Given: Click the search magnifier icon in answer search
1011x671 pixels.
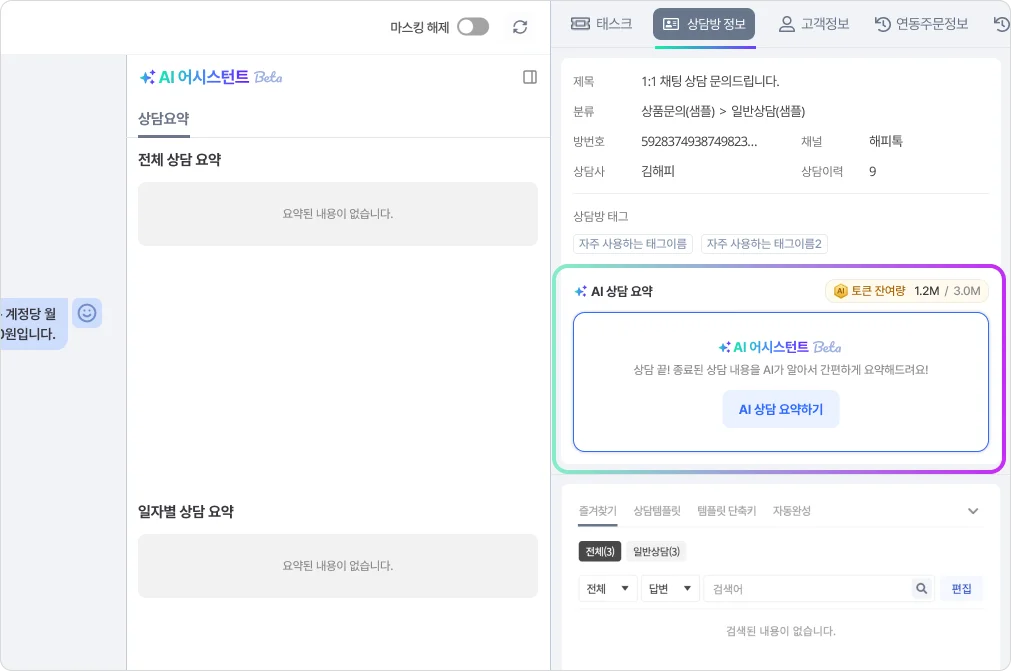Looking at the screenshot, I should point(921,589).
